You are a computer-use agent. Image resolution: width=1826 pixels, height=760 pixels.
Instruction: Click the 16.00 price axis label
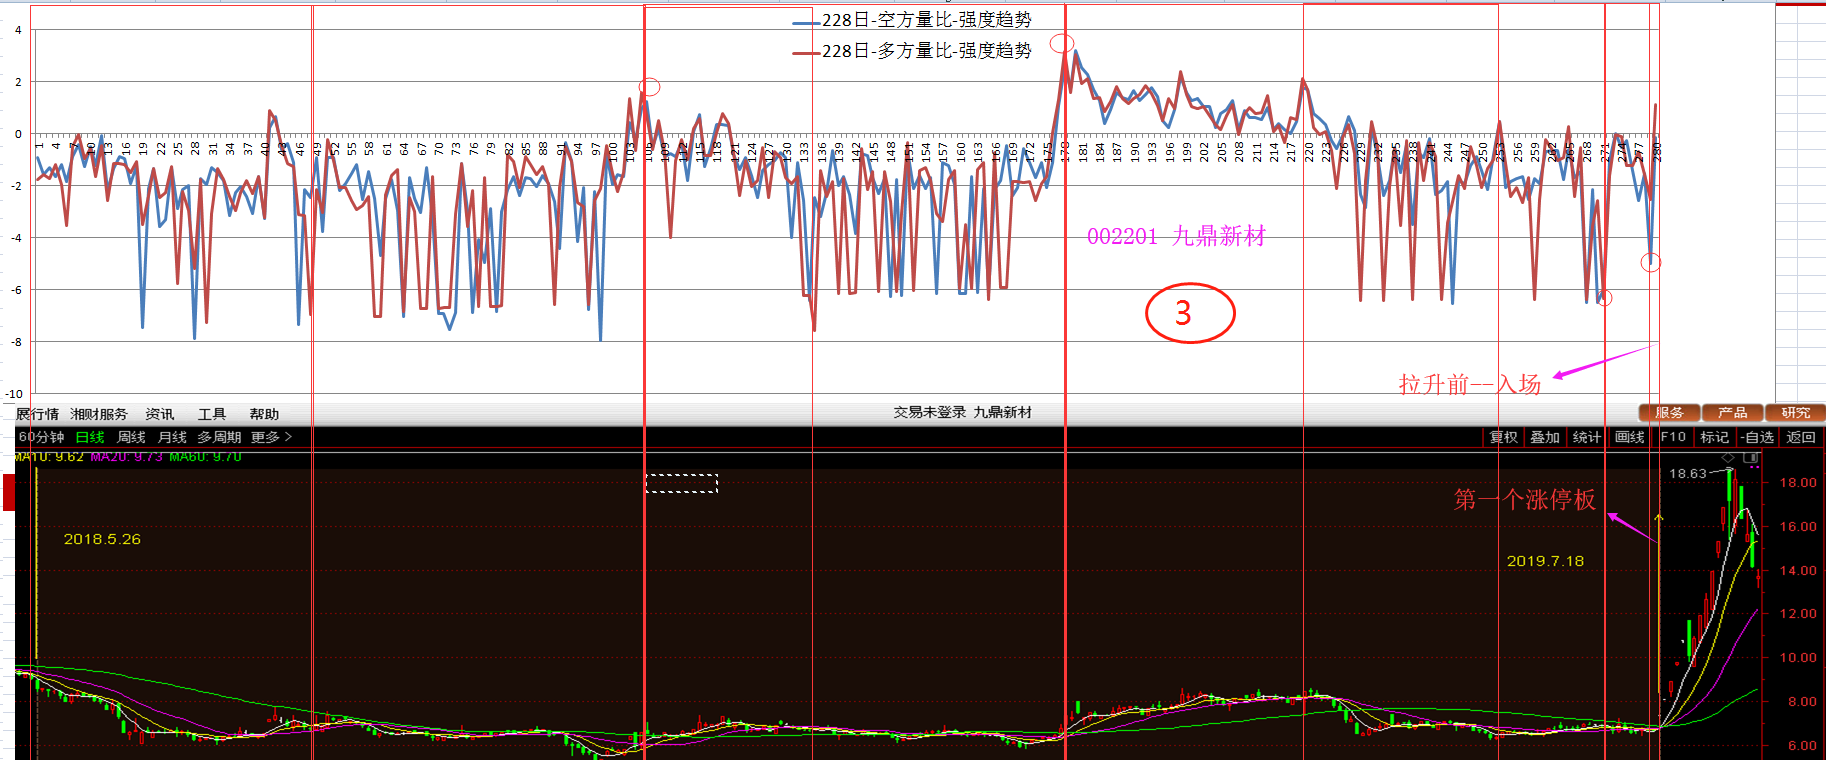(x=1798, y=527)
